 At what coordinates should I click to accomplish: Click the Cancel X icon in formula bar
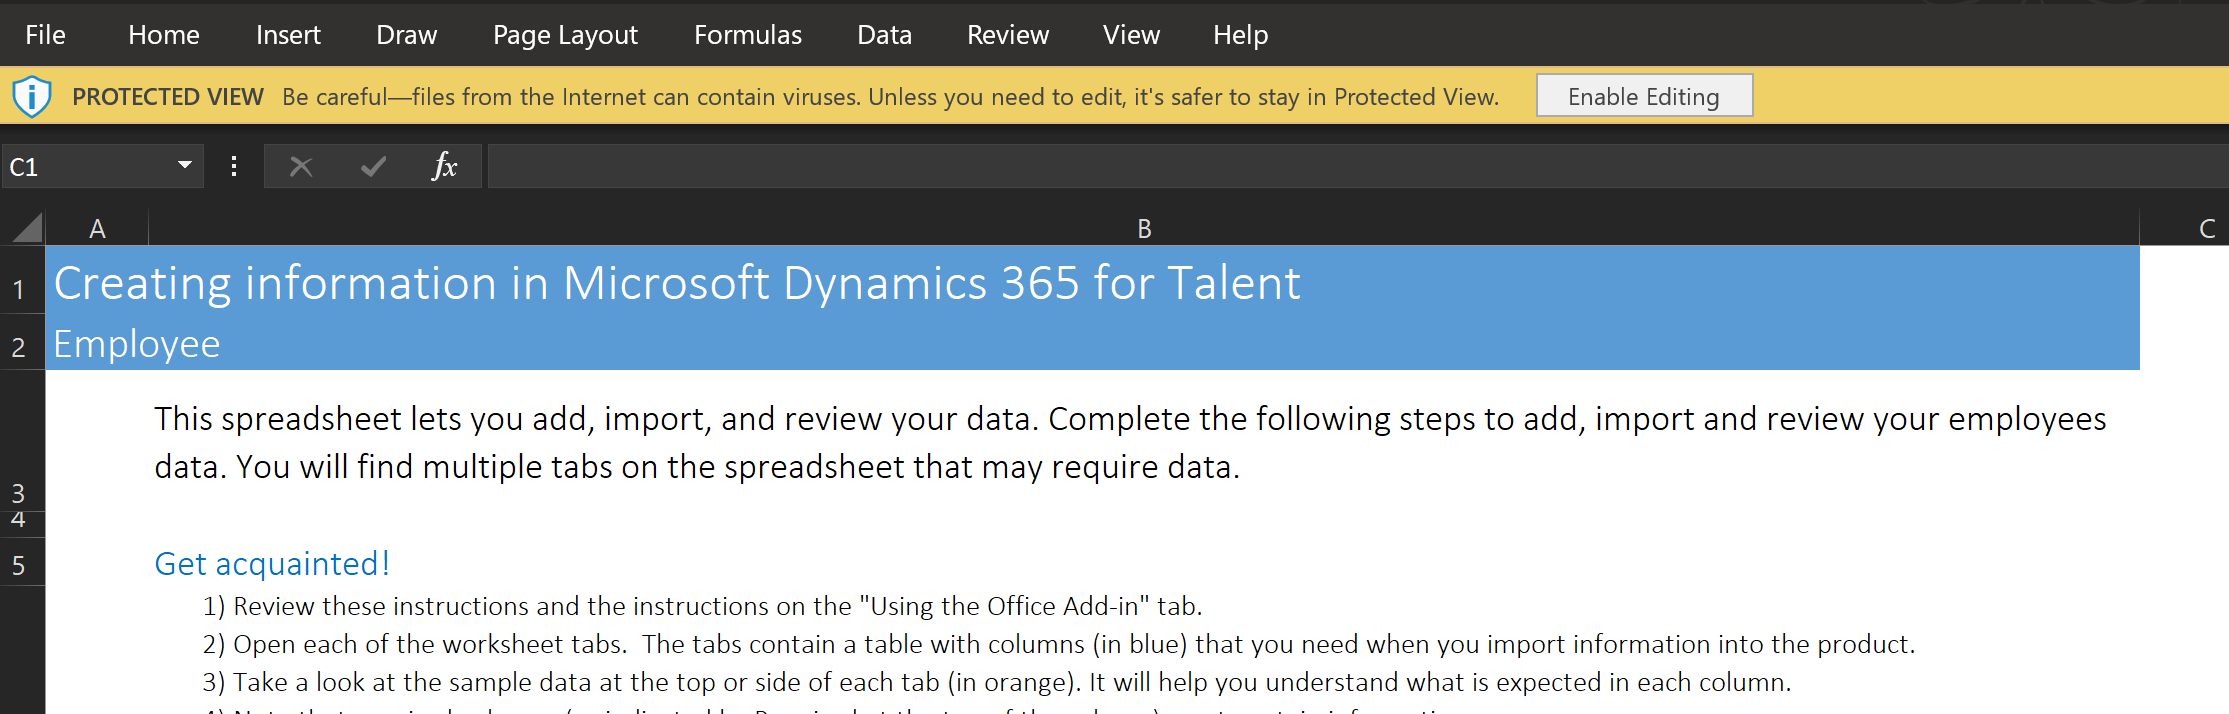[301, 166]
